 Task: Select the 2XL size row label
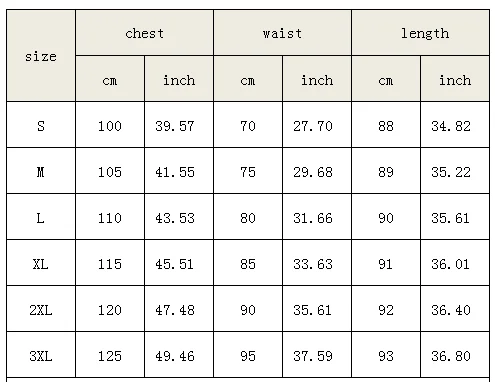[x=41, y=309]
